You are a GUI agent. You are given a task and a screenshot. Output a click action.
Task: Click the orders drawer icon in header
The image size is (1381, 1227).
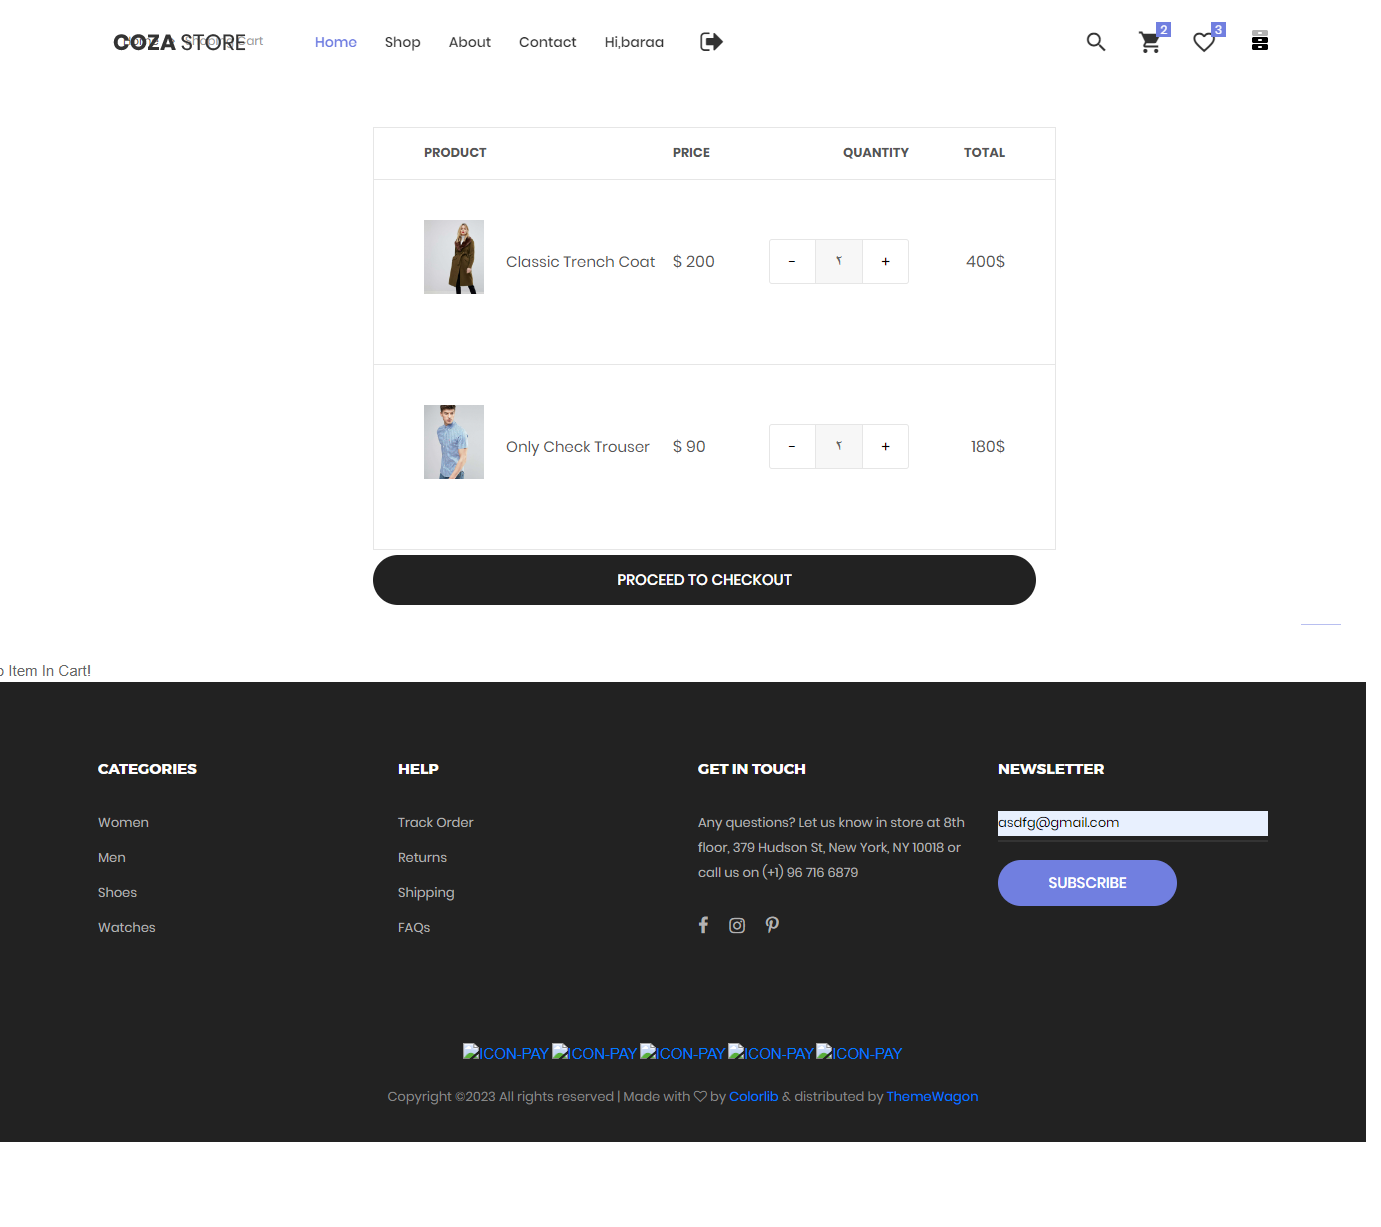pyautogui.click(x=1260, y=41)
